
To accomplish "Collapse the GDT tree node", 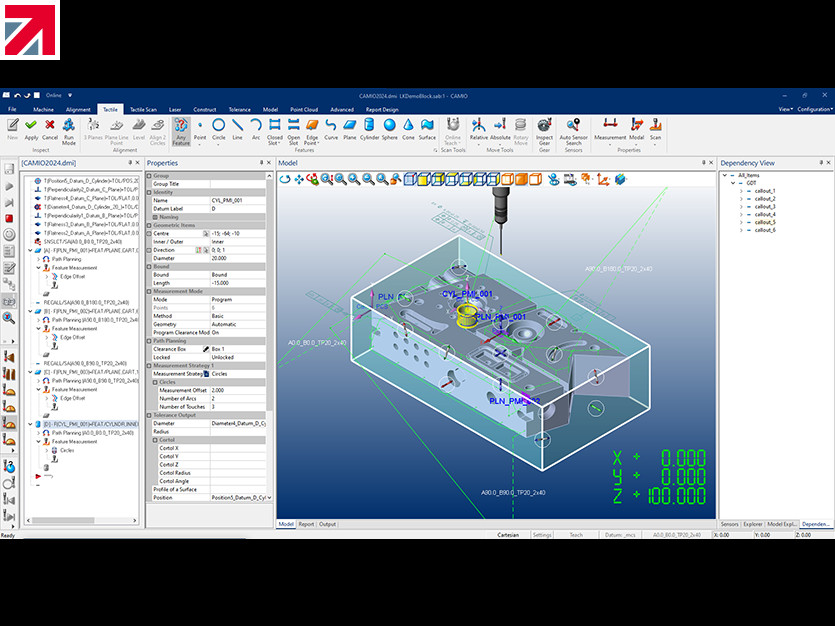I will (x=733, y=183).
